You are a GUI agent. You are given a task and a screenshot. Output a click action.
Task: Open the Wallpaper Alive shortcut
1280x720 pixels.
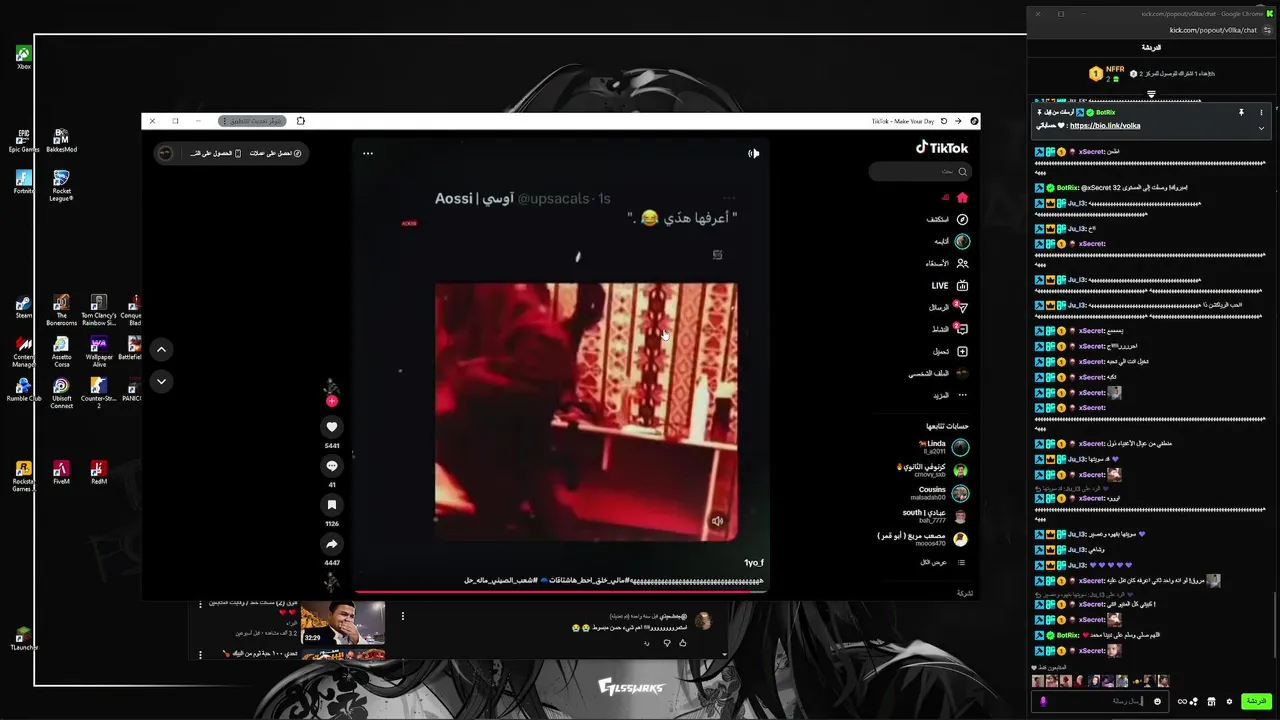pyautogui.click(x=98, y=353)
